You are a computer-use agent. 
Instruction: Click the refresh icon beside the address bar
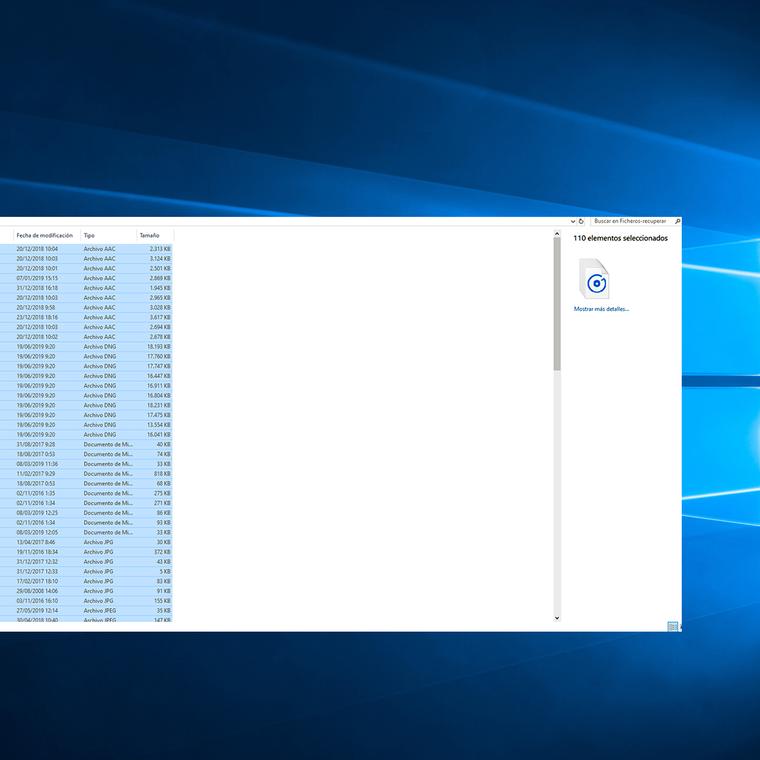(581, 221)
